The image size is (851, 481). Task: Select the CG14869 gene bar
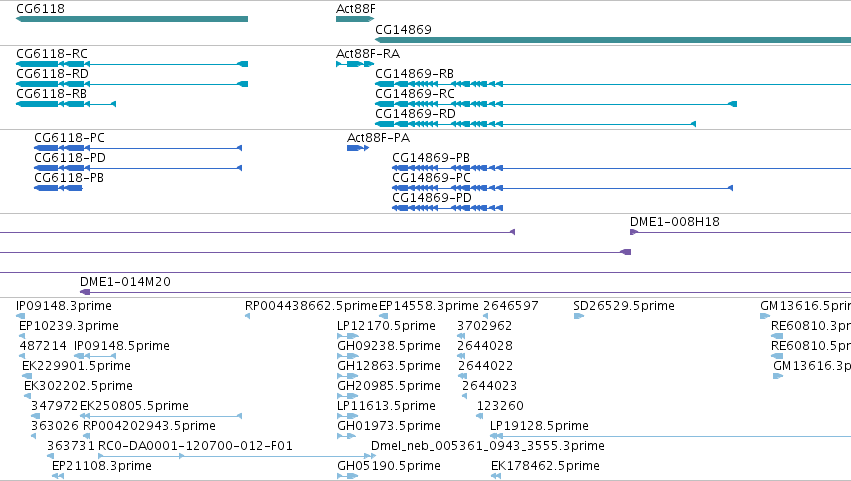click(613, 40)
